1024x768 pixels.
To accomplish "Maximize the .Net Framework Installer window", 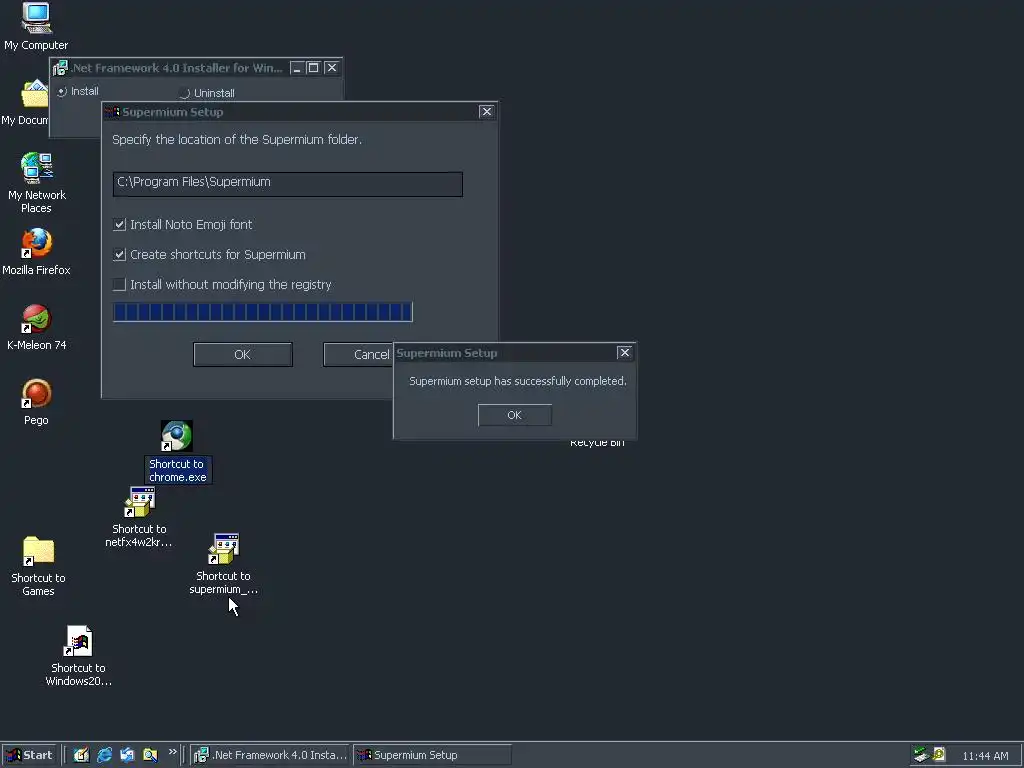I will (x=313, y=68).
